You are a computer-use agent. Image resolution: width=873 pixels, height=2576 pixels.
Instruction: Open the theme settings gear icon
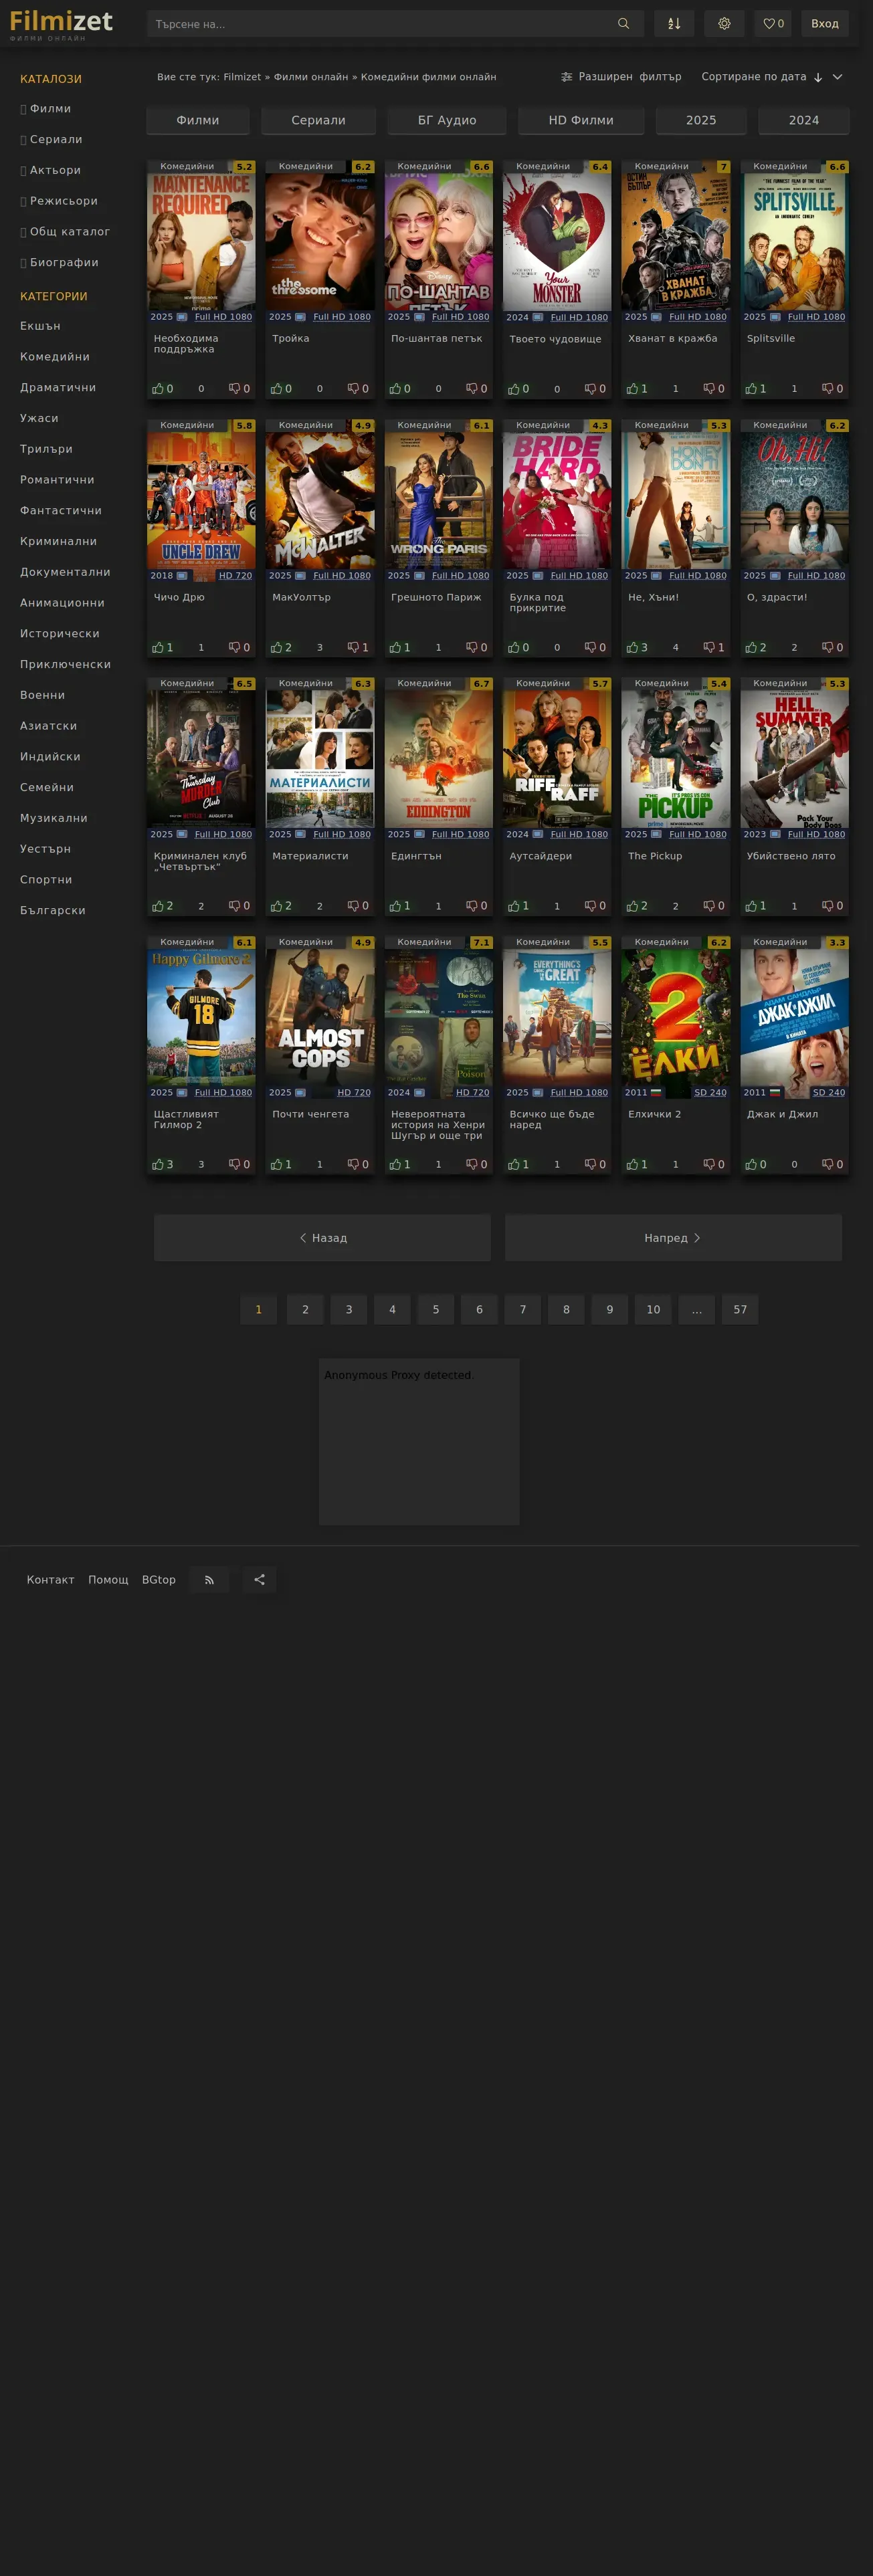tap(724, 24)
